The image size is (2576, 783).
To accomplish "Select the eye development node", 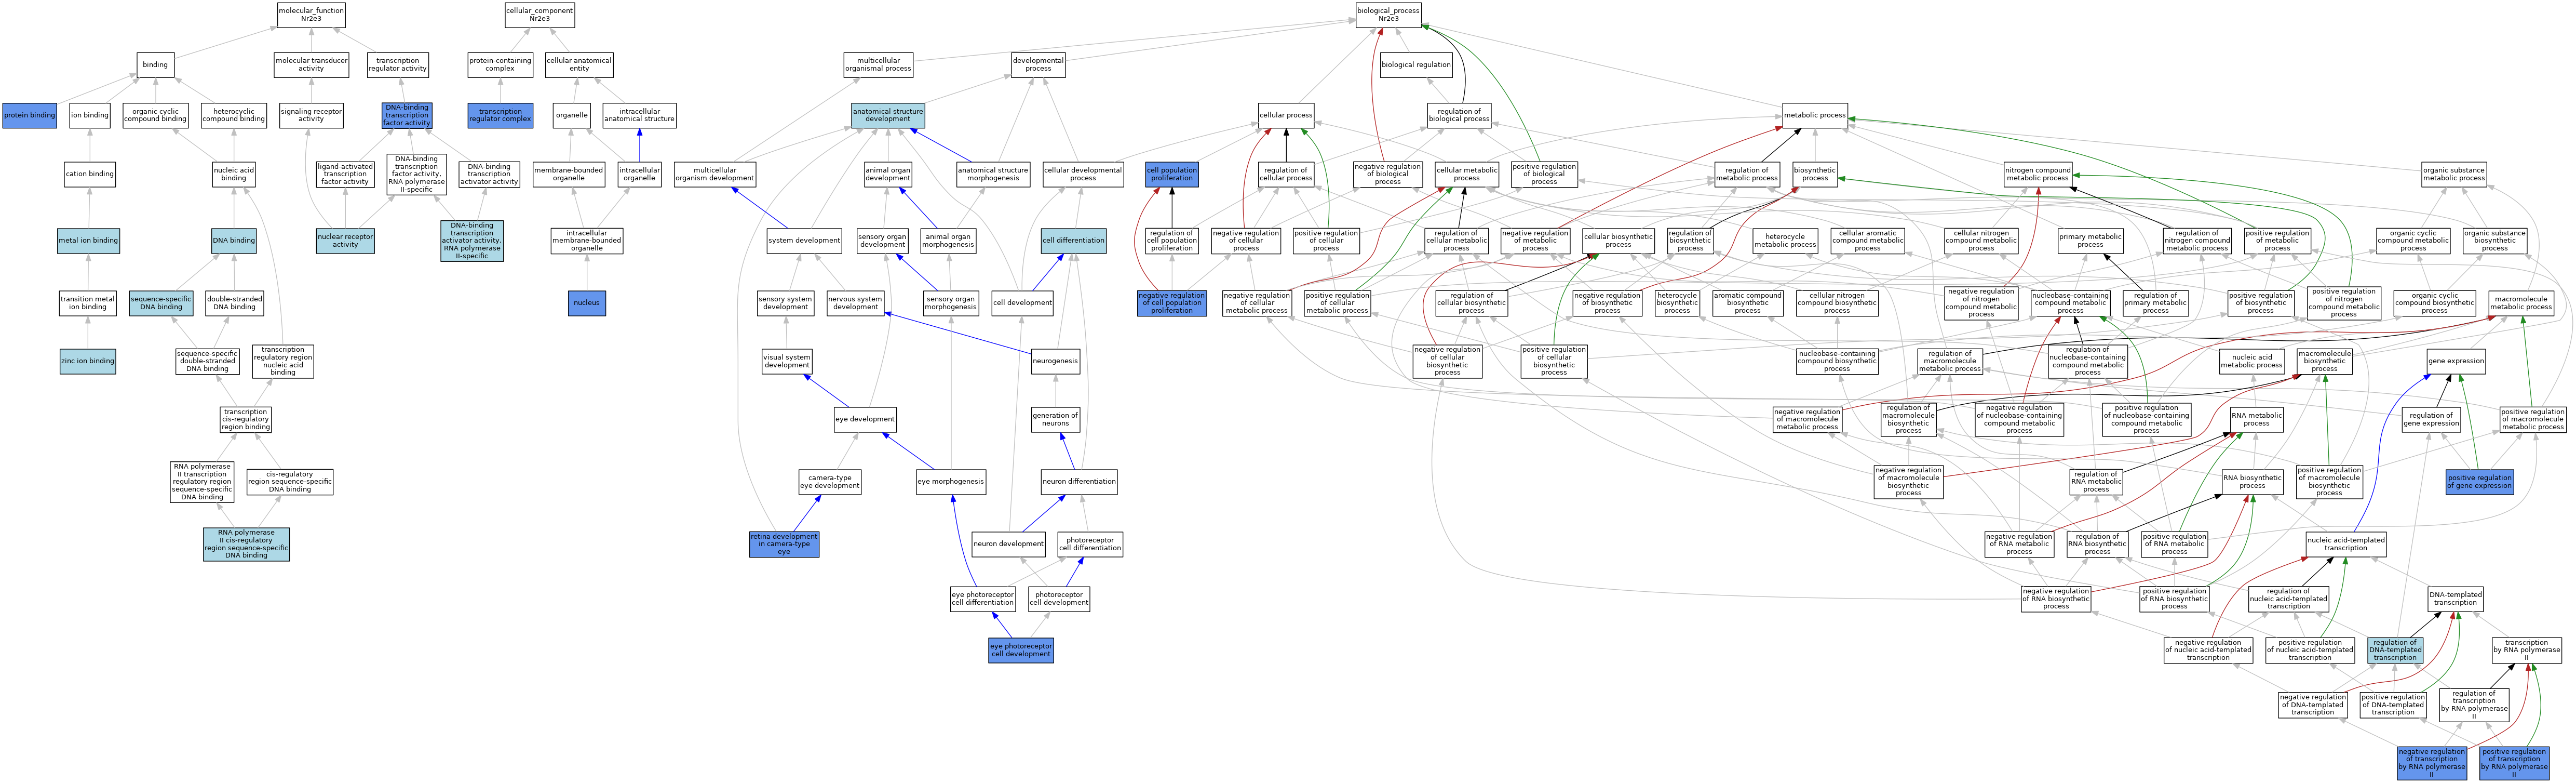I will point(865,419).
